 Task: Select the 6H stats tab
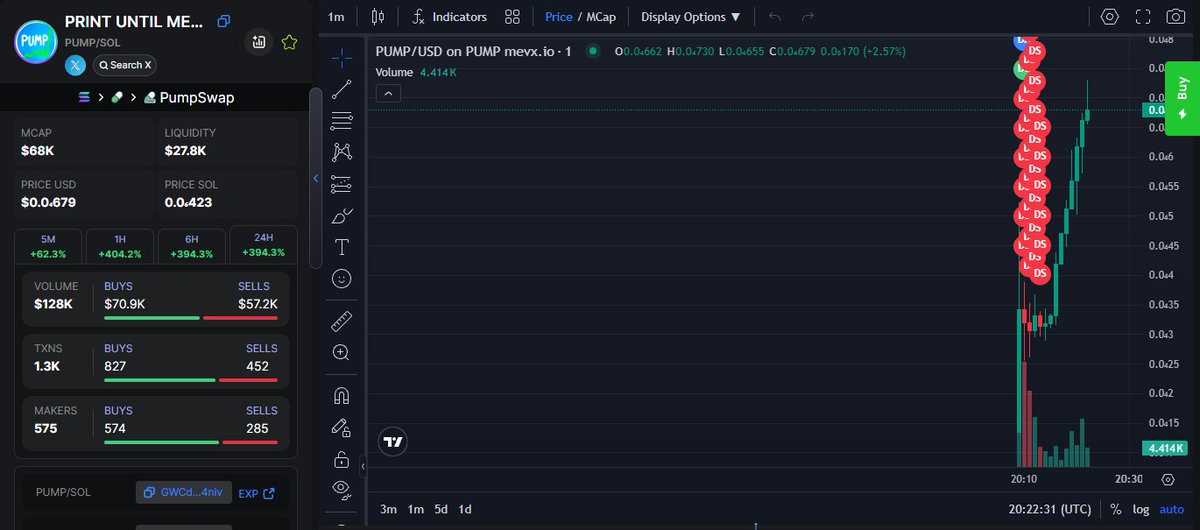click(x=192, y=246)
